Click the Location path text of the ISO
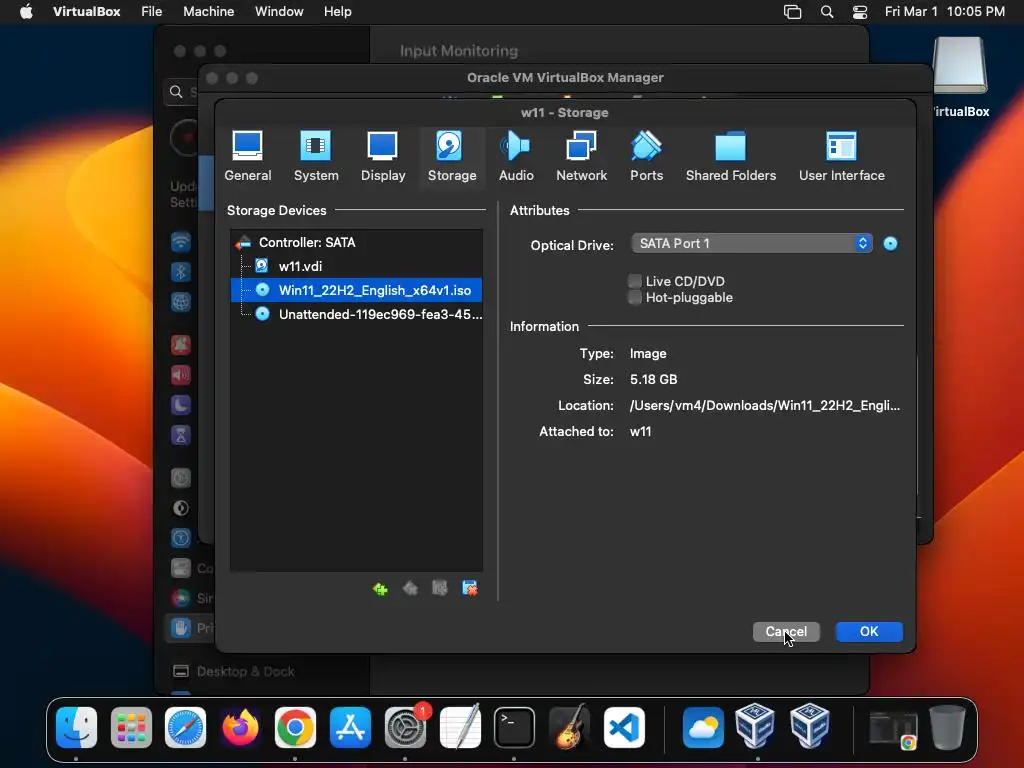The image size is (1024, 768). tap(765, 406)
